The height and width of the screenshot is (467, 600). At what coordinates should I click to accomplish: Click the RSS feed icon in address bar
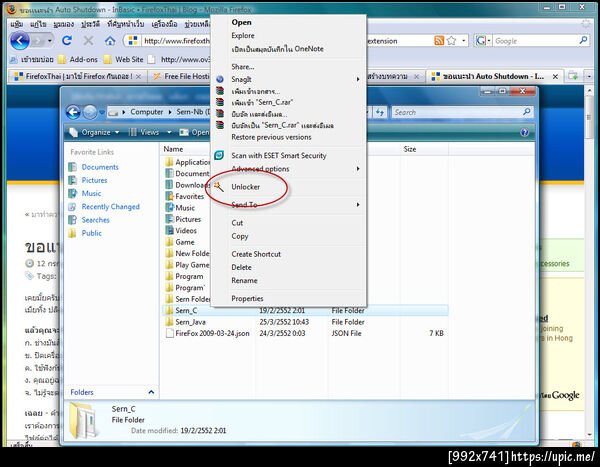[439, 40]
